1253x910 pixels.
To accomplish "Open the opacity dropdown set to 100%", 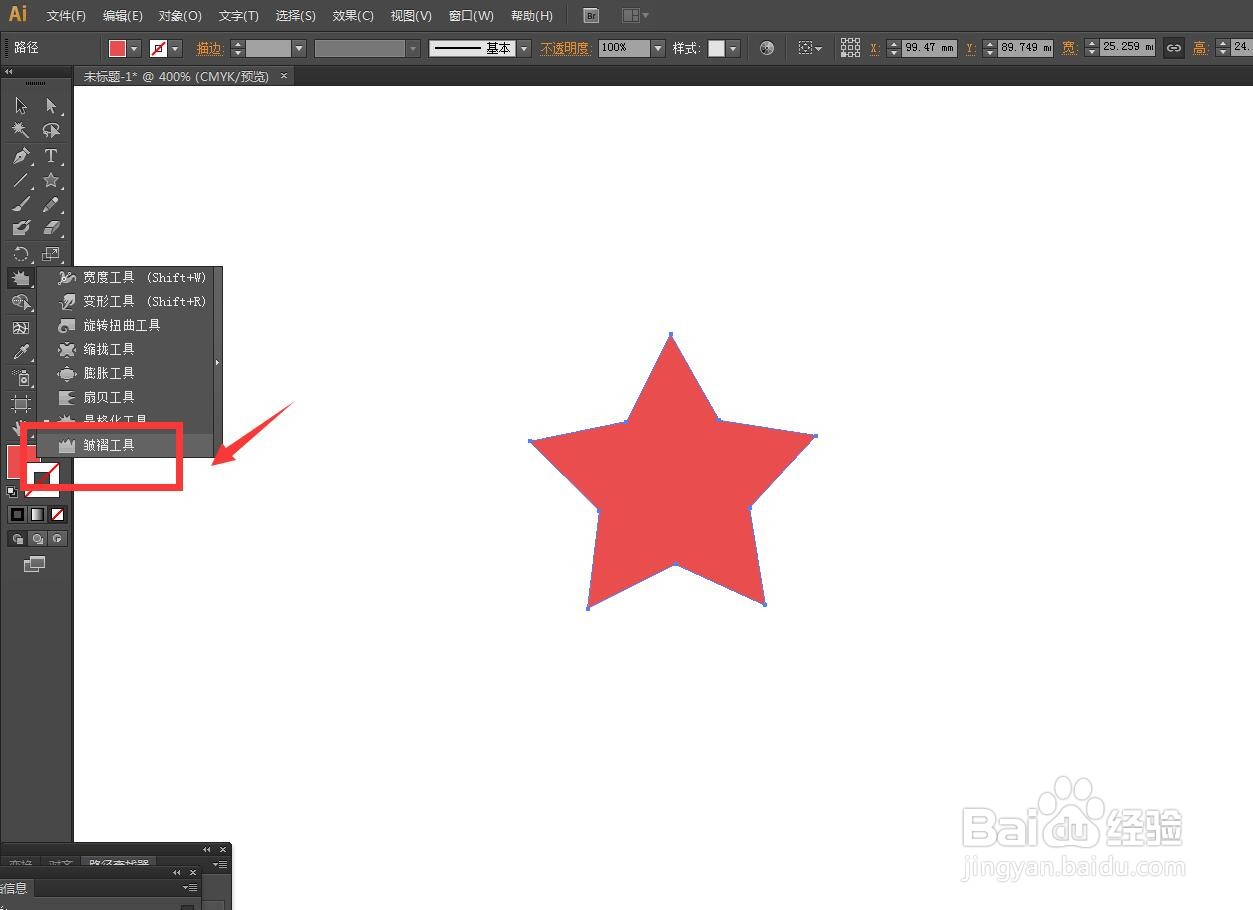I will click(657, 47).
